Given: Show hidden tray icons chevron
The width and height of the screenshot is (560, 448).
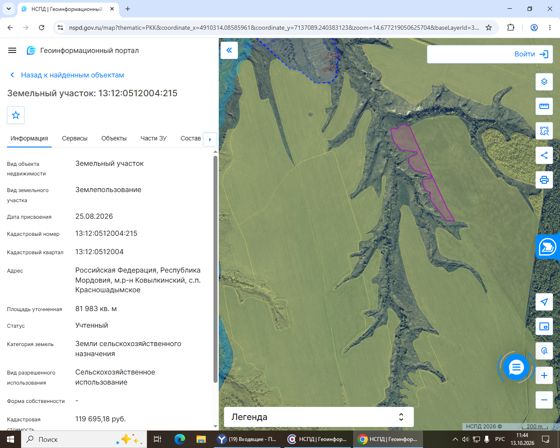Looking at the screenshot, I should (x=455, y=439).
